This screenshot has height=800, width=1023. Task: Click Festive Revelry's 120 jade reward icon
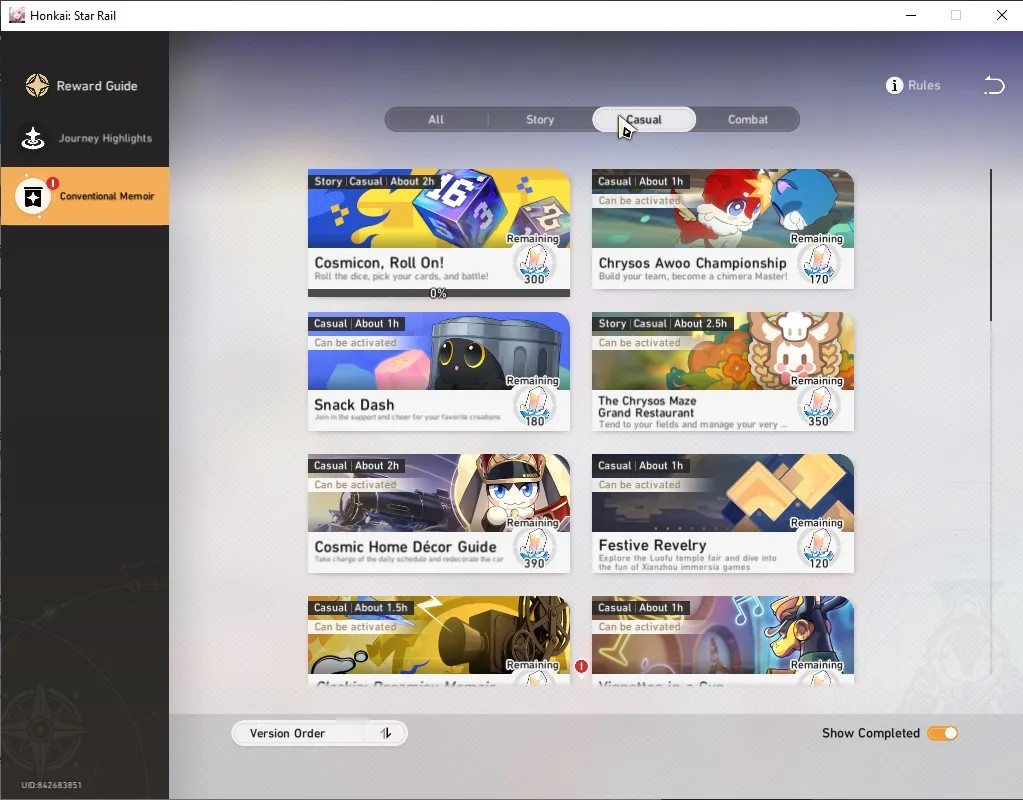pos(818,549)
